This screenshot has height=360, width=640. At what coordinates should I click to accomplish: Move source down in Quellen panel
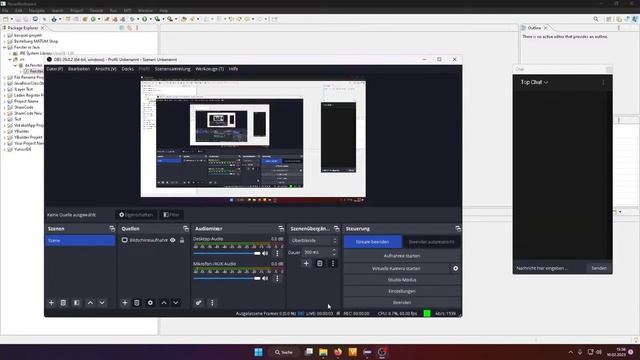[x=176, y=303]
